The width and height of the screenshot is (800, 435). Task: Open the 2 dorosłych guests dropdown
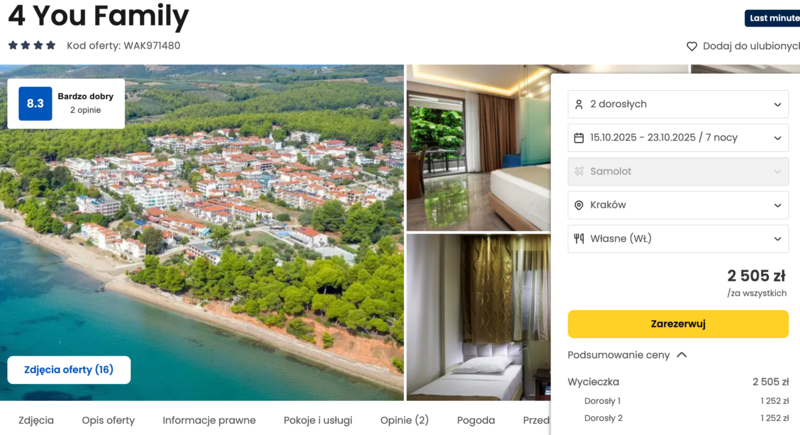[x=678, y=105]
